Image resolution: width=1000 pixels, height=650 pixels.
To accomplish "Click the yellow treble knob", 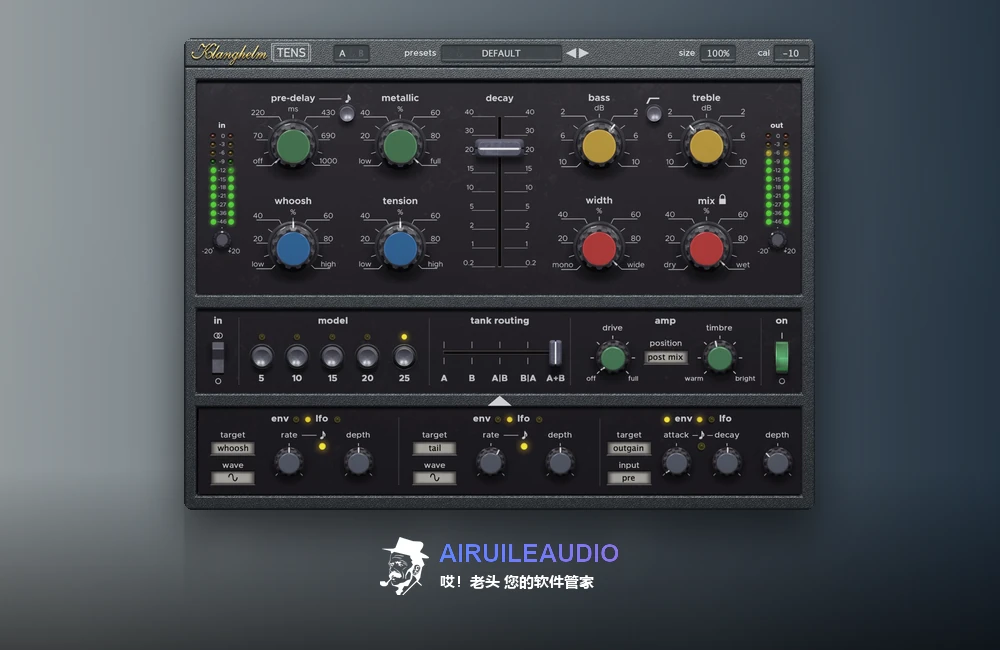I will [706, 146].
